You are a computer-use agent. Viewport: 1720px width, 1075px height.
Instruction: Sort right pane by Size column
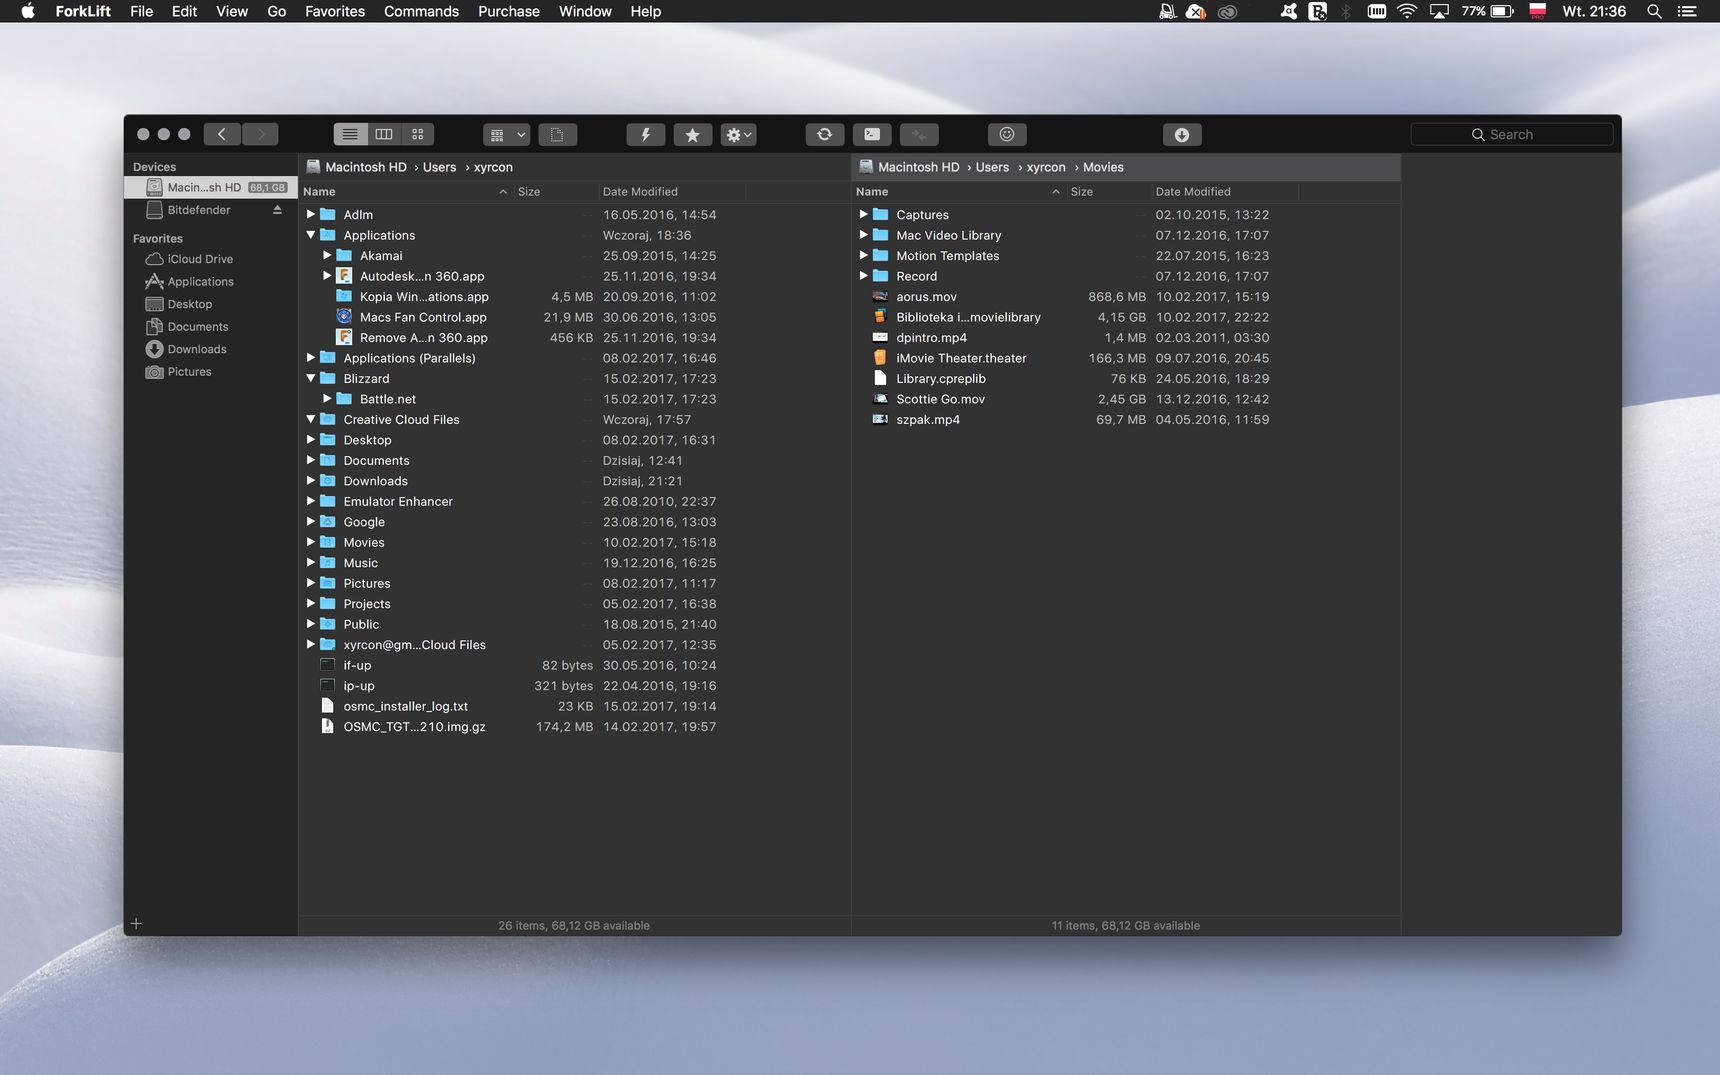click(x=1108, y=191)
